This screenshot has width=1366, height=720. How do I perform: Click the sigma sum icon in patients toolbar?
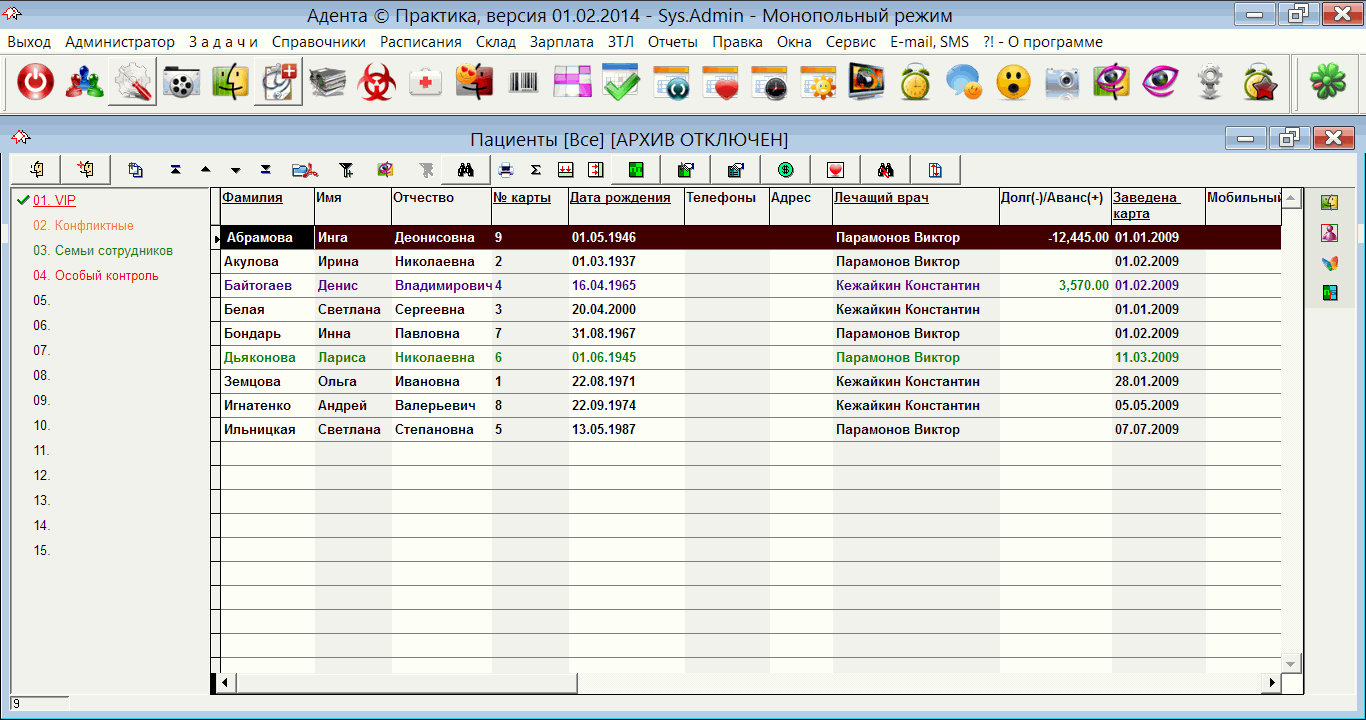[536, 169]
